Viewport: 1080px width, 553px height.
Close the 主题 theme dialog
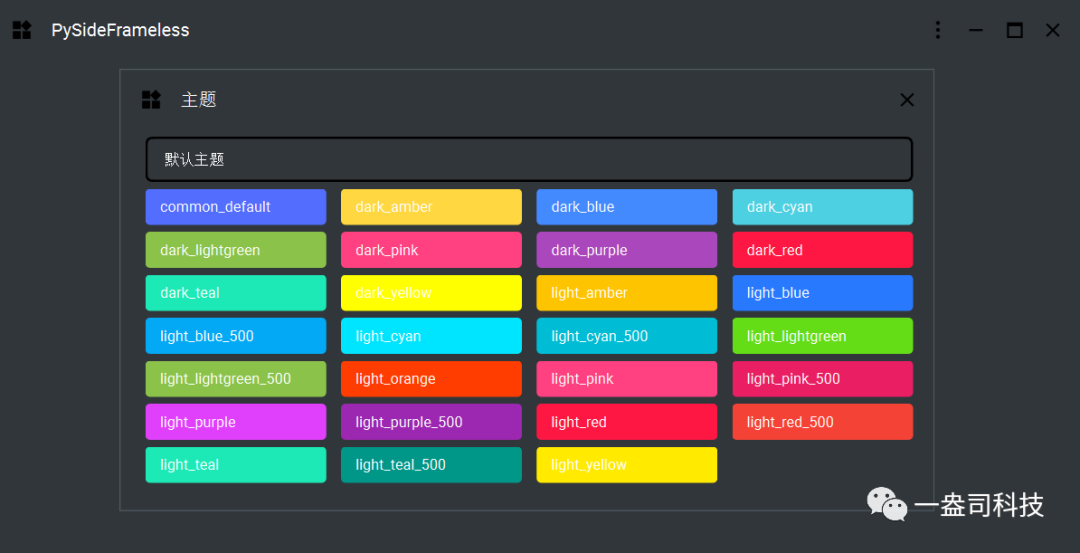tap(907, 100)
